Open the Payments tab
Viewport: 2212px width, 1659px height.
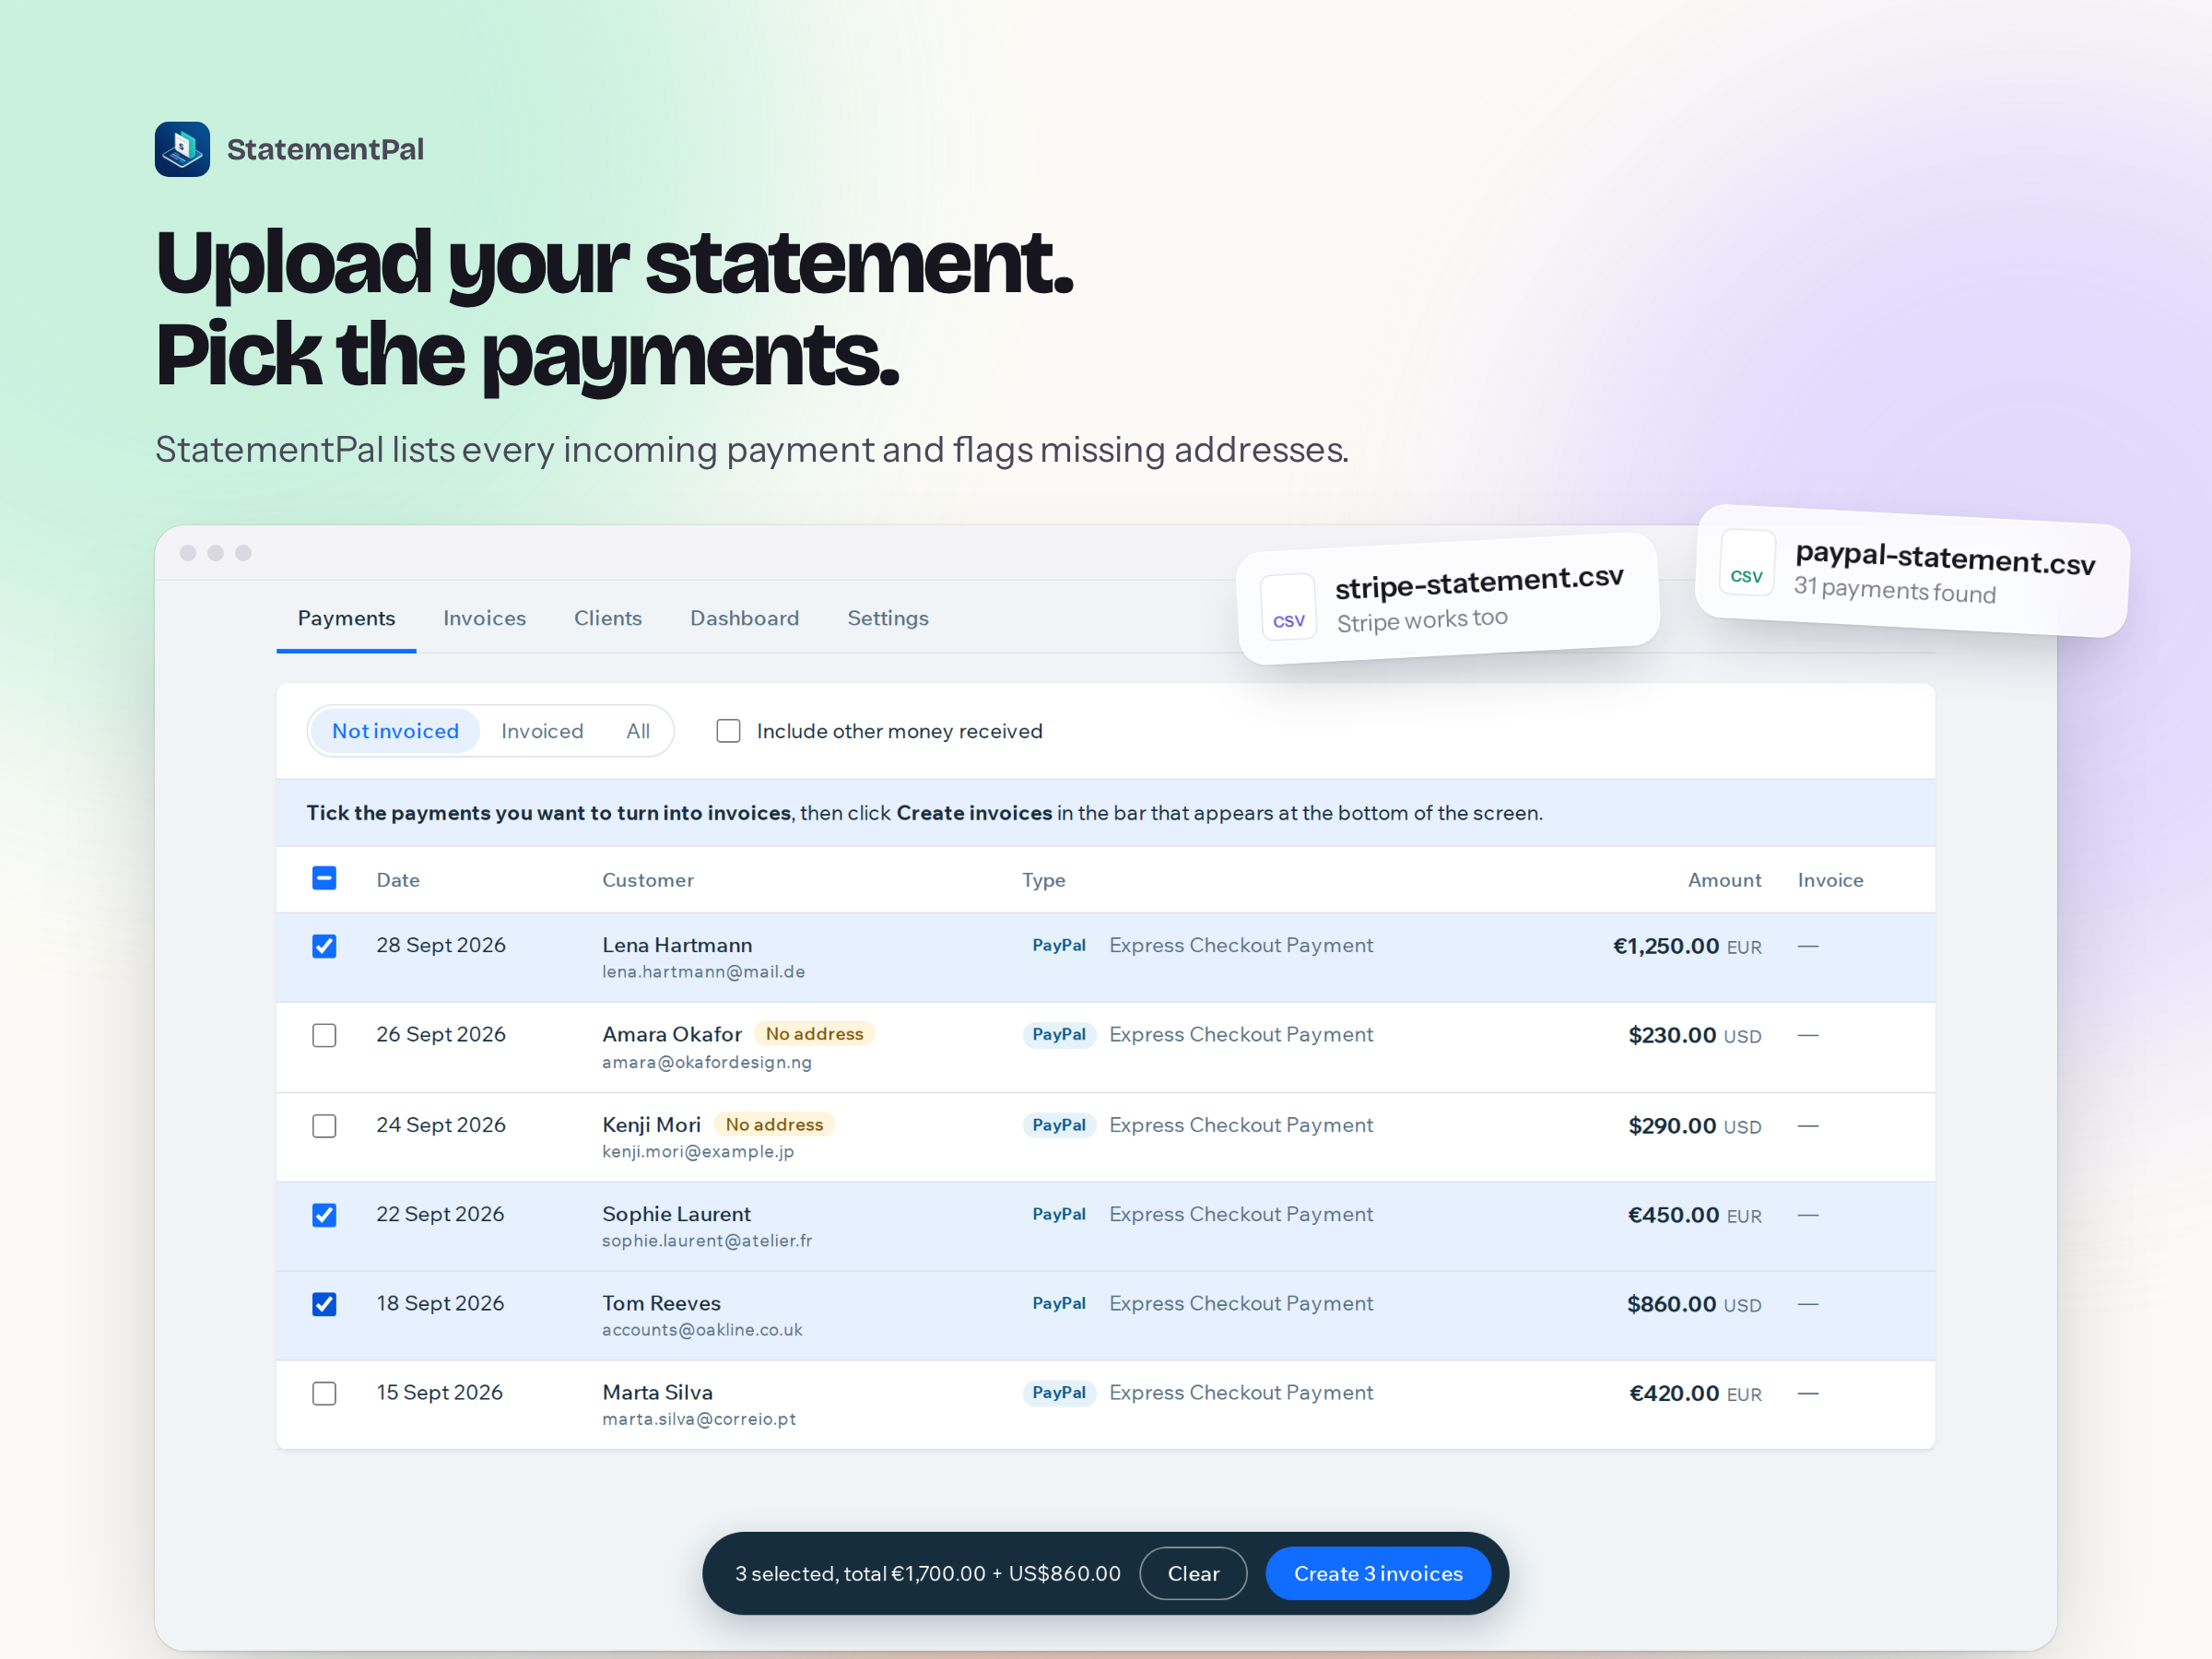pos(346,618)
